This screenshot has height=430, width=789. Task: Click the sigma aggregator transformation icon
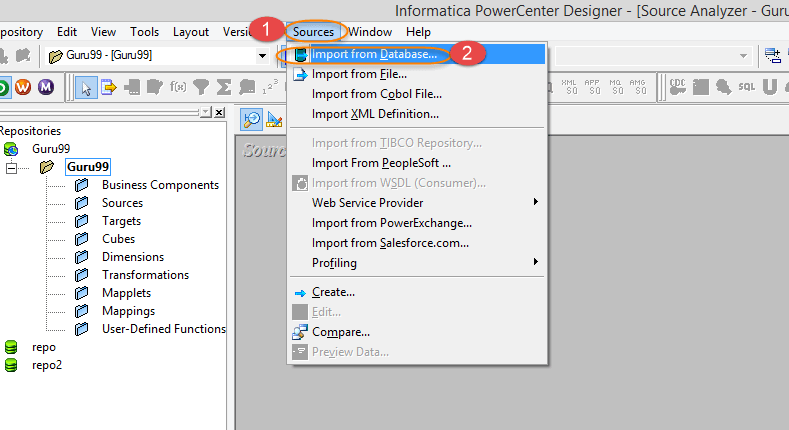pos(224,88)
